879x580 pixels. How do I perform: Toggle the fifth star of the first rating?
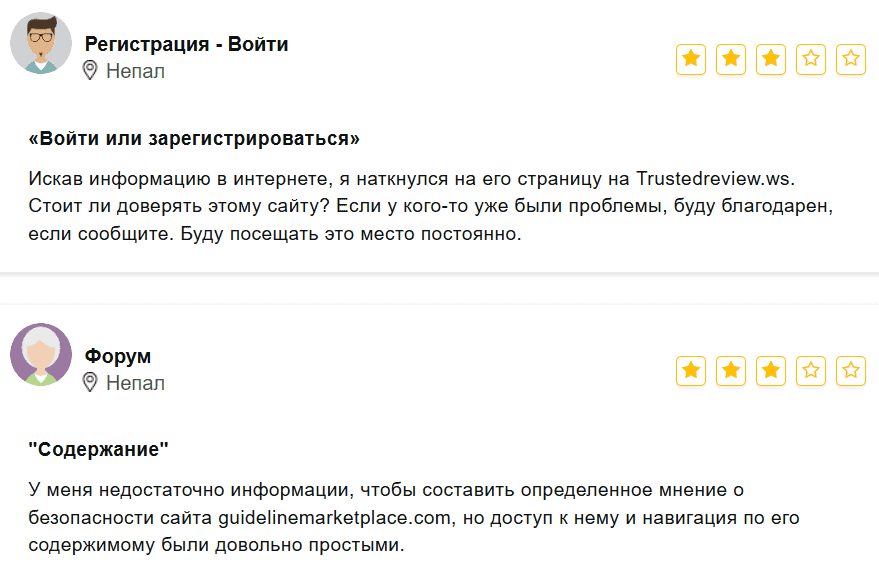tap(850, 59)
